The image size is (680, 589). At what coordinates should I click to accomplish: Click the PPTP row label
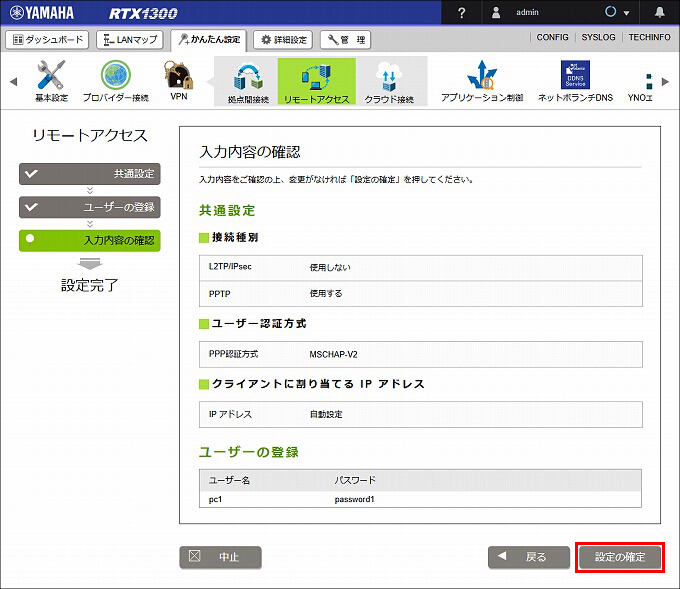219,294
